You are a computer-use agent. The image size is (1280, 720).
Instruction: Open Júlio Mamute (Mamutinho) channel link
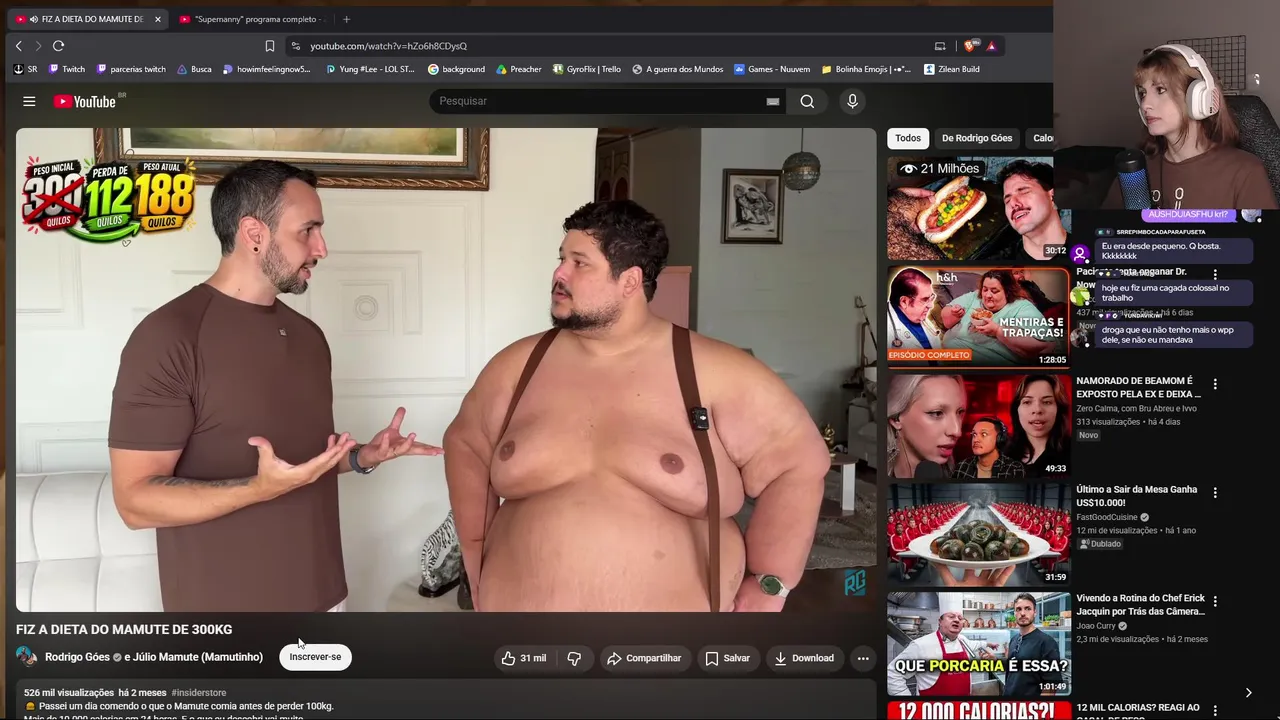[x=198, y=657]
